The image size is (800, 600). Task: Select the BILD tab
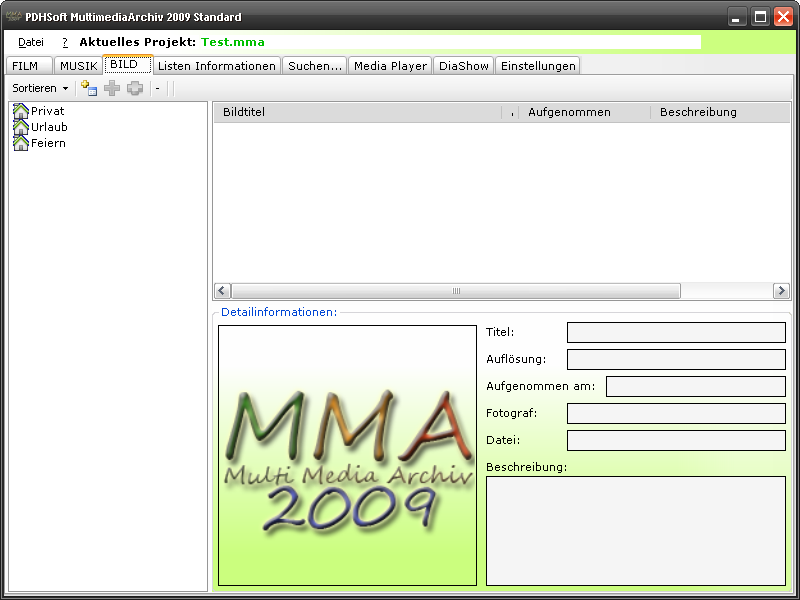[128, 64]
